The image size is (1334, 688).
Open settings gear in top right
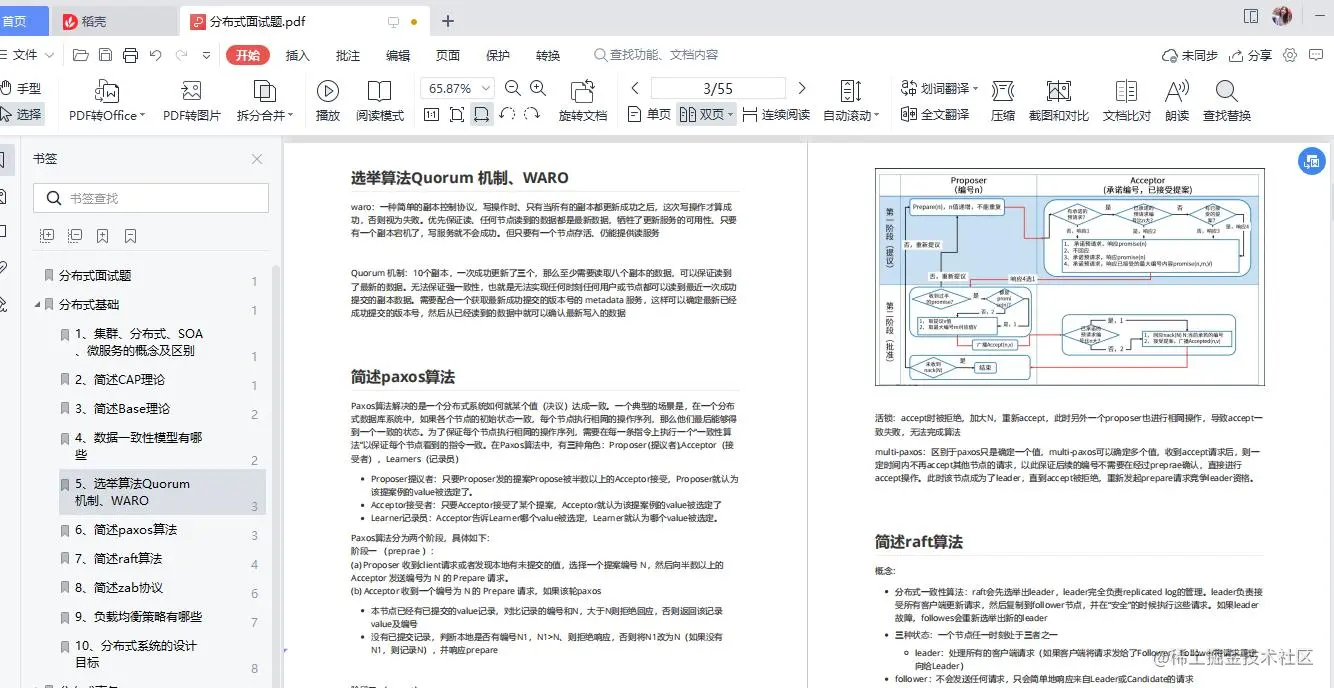(1290, 55)
